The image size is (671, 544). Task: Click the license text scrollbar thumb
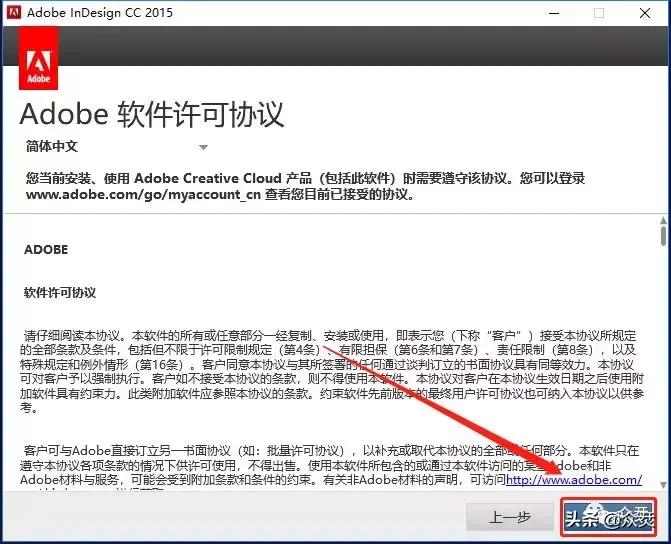pyautogui.click(x=663, y=235)
